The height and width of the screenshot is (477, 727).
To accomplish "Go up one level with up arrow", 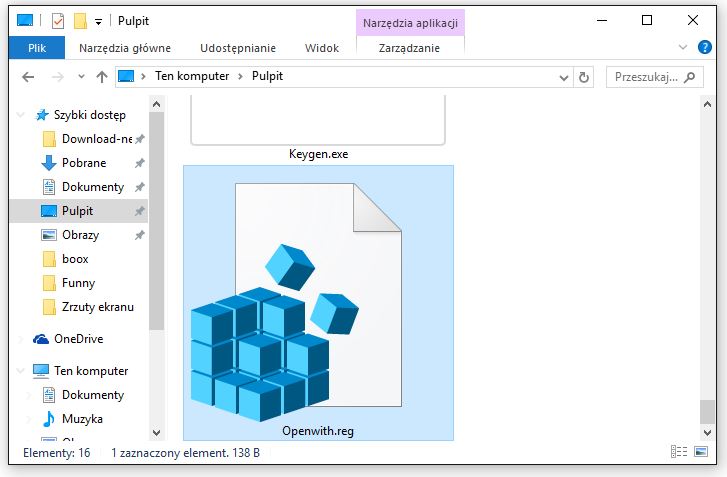I will pyautogui.click(x=102, y=77).
